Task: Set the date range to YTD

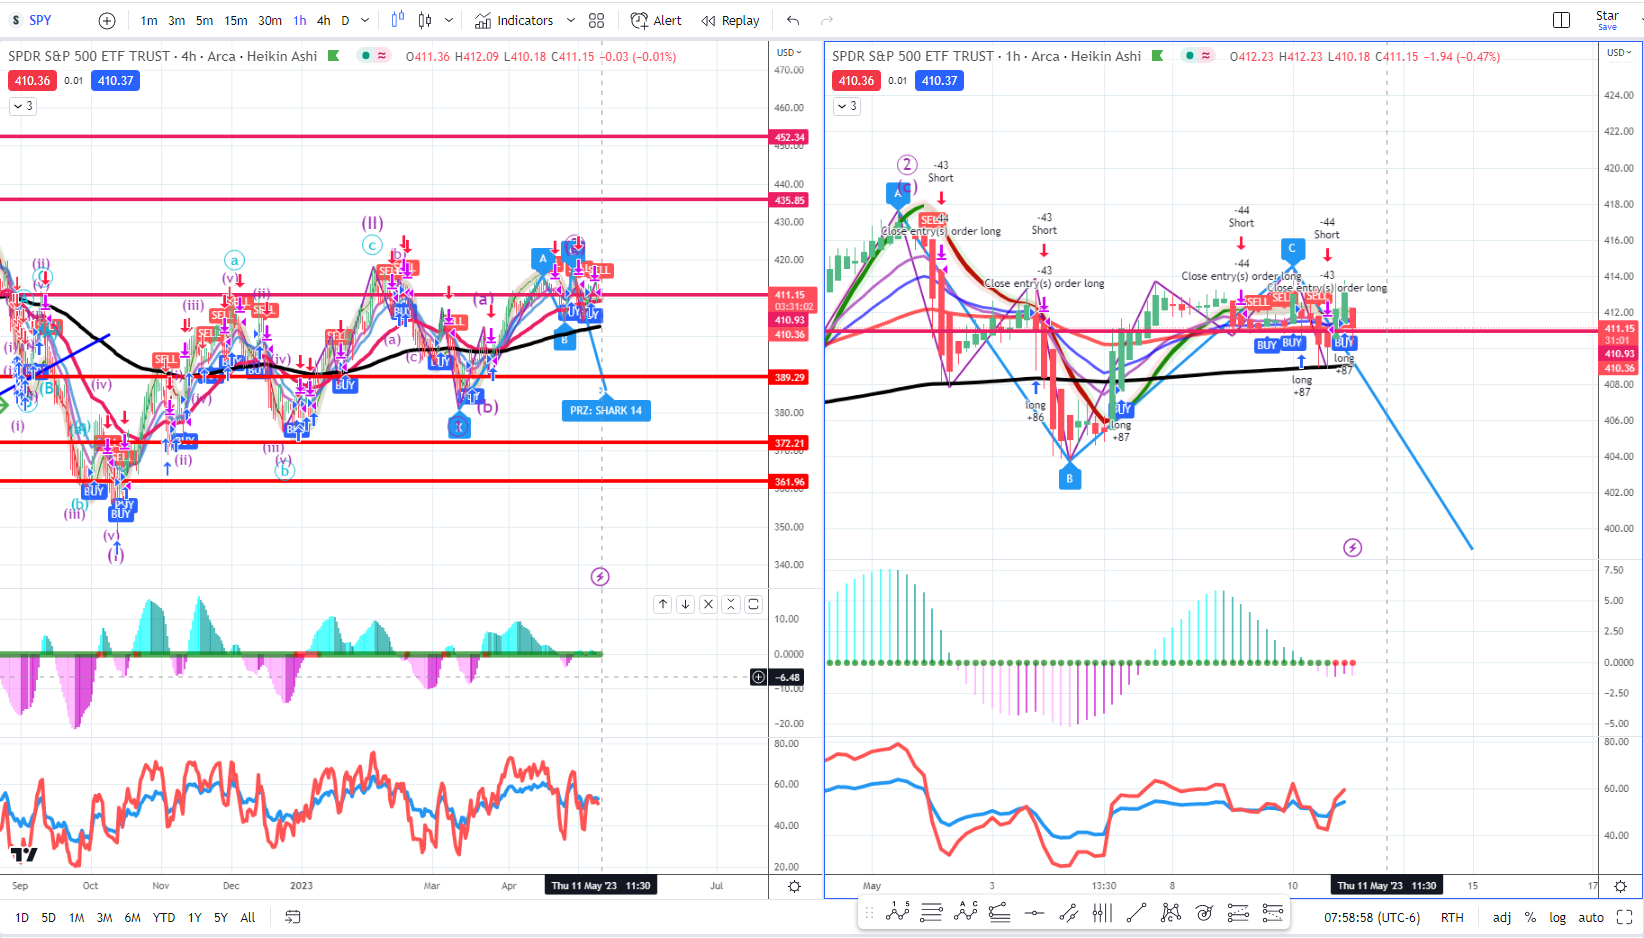Action: pyautogui.click(x=164, y=917)
